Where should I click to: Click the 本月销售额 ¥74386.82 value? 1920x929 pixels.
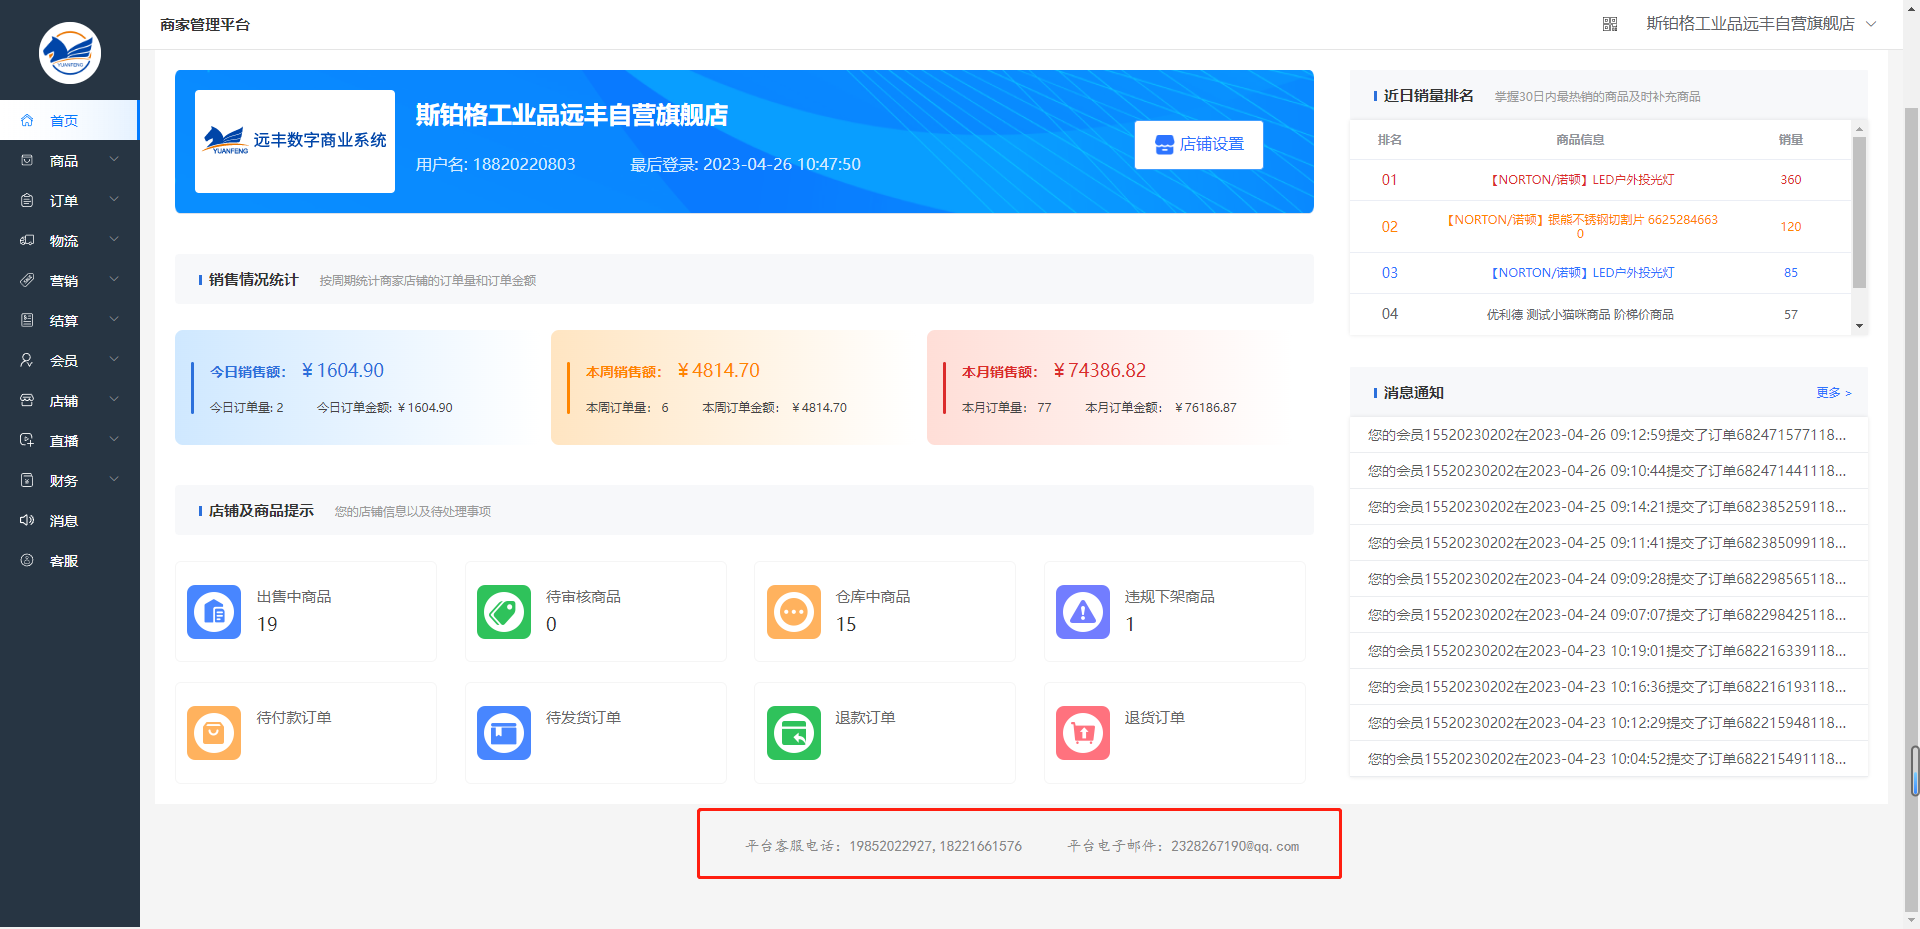[x=1100, y=371]
